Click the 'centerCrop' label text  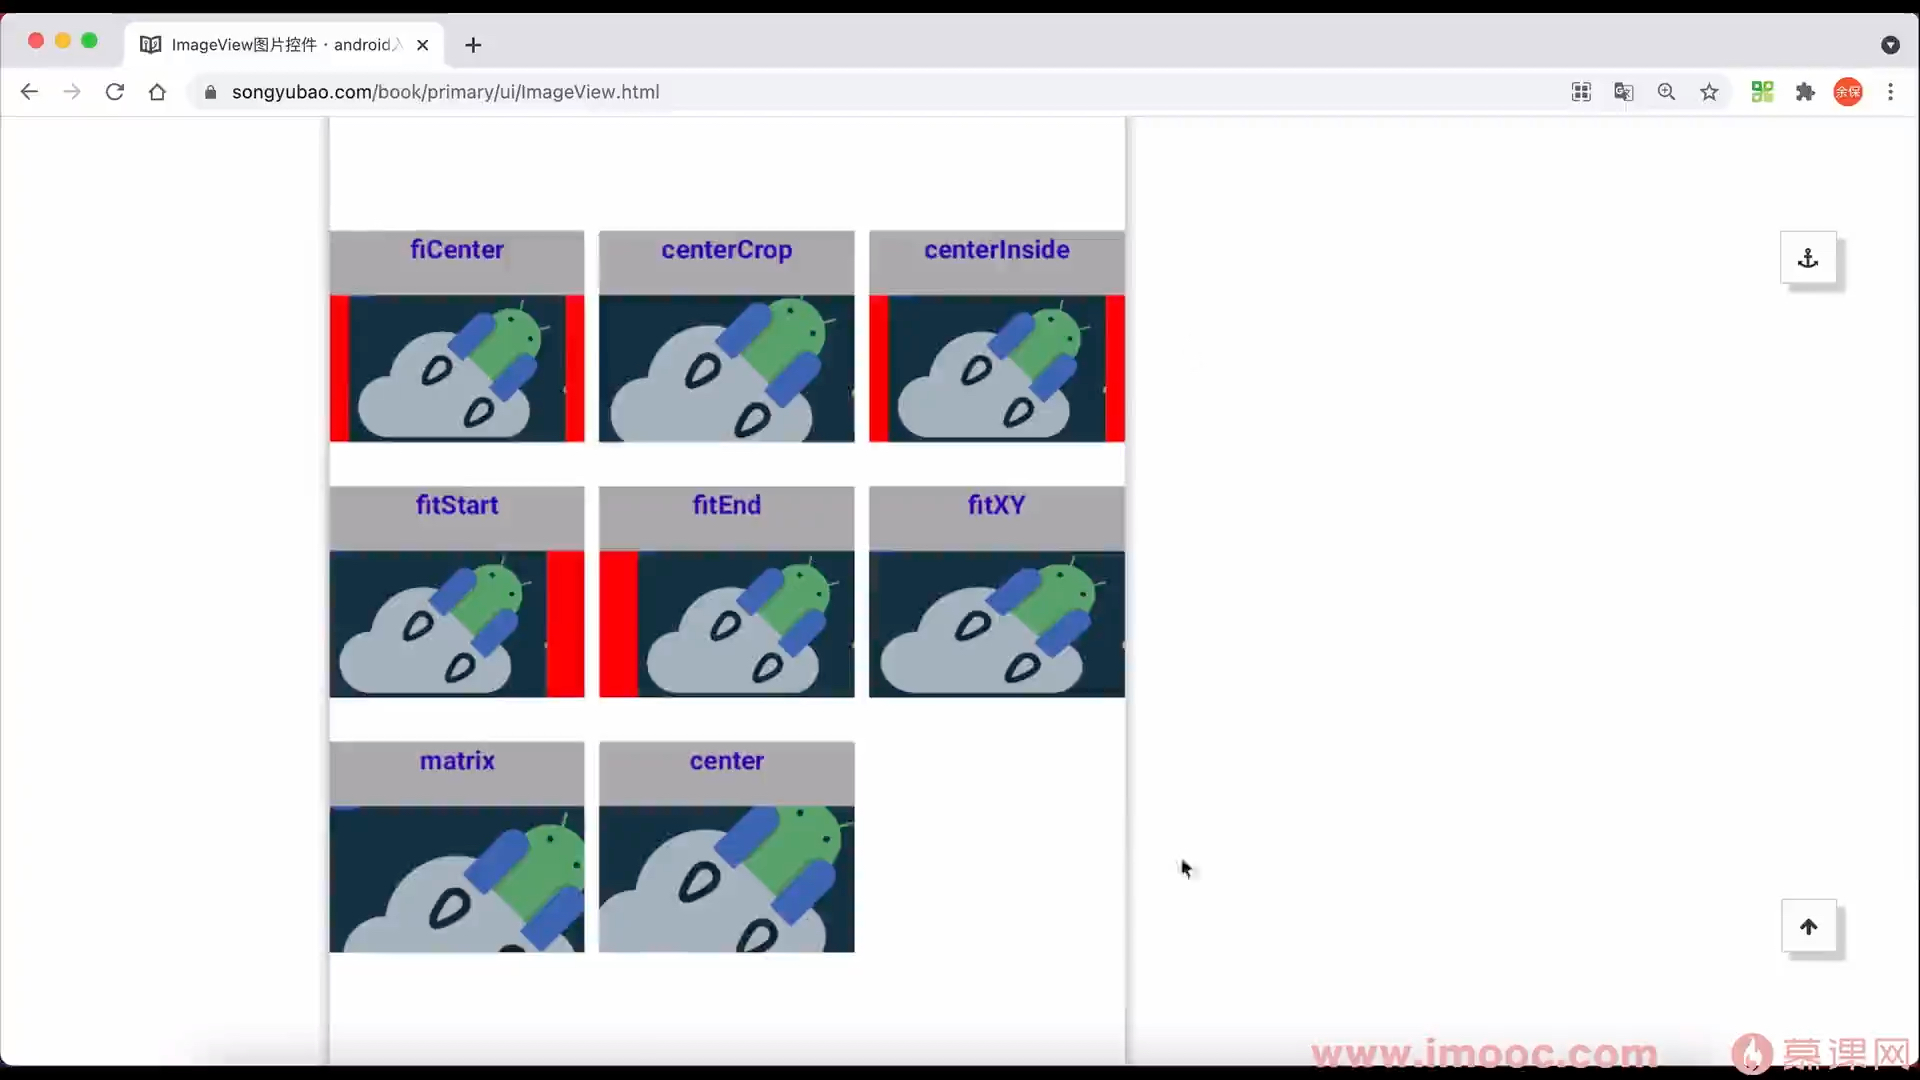pyautogui.click(x=727, y=250)
